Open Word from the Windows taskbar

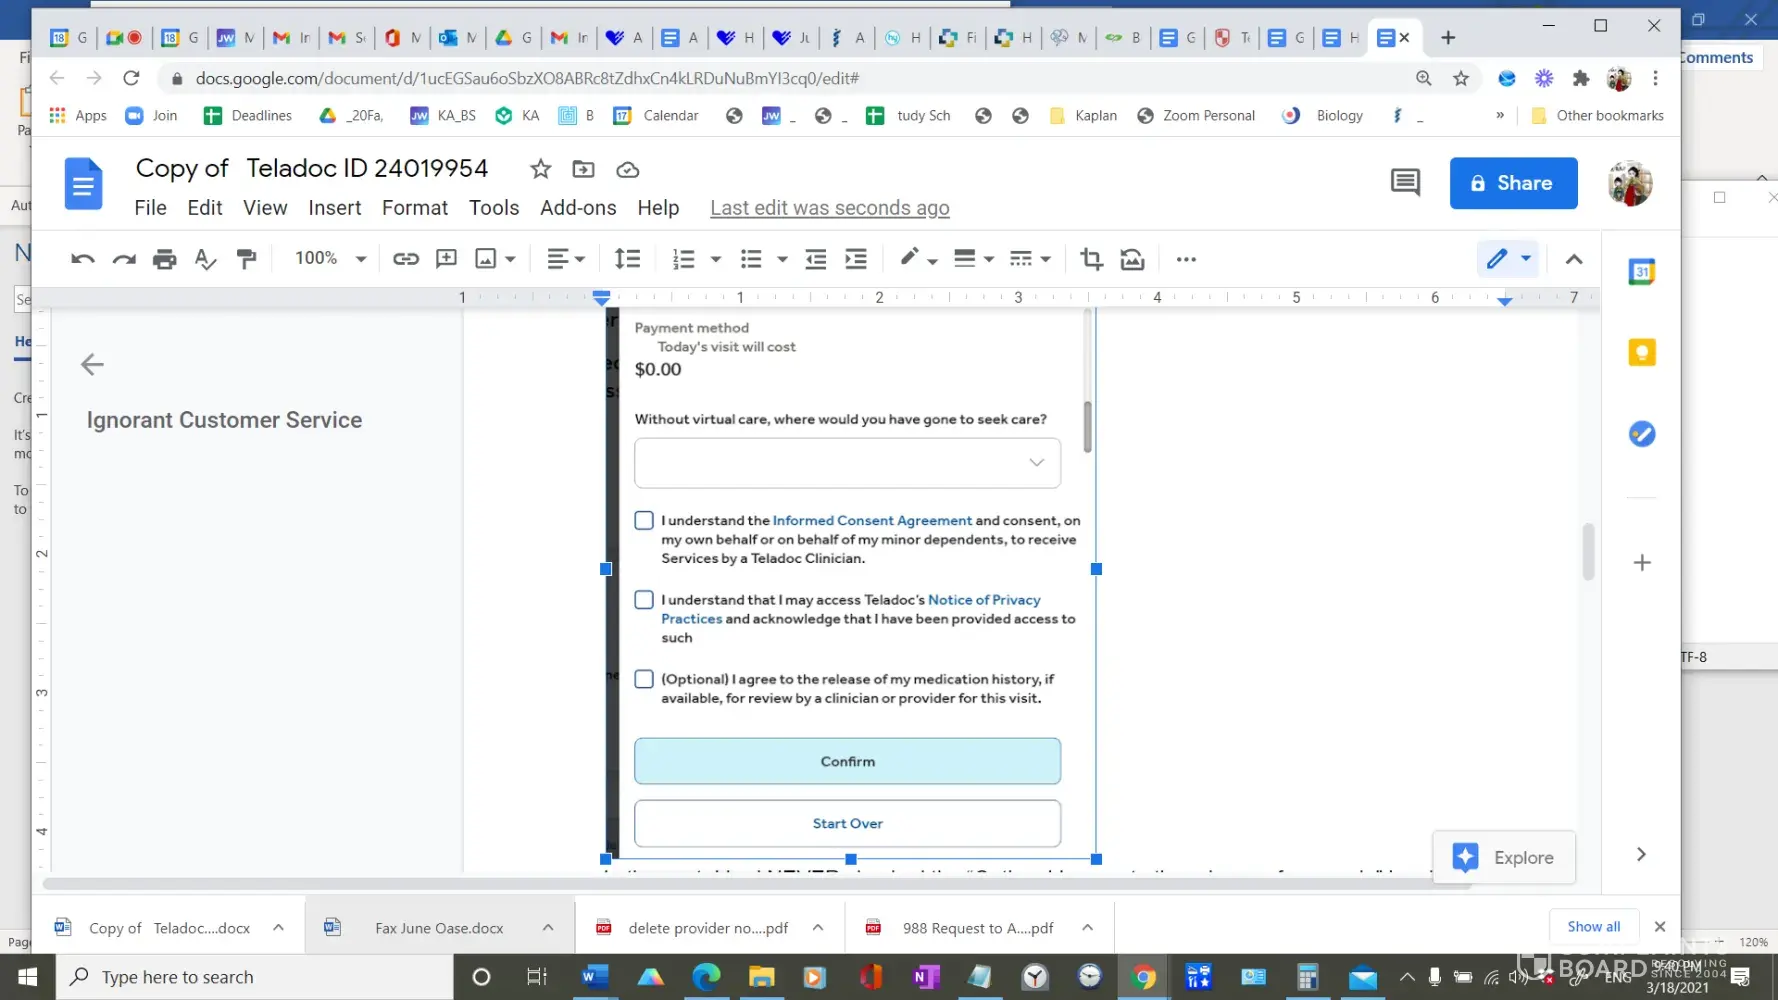[595, 977]
